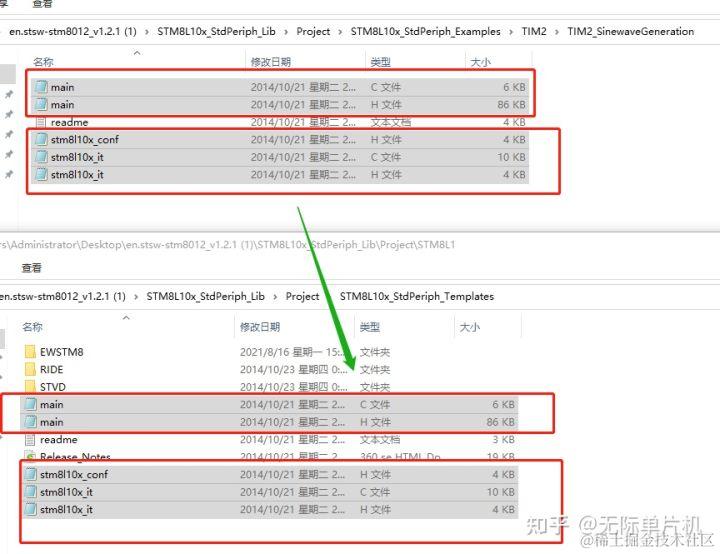Select readme file name in Templates window

58,440
